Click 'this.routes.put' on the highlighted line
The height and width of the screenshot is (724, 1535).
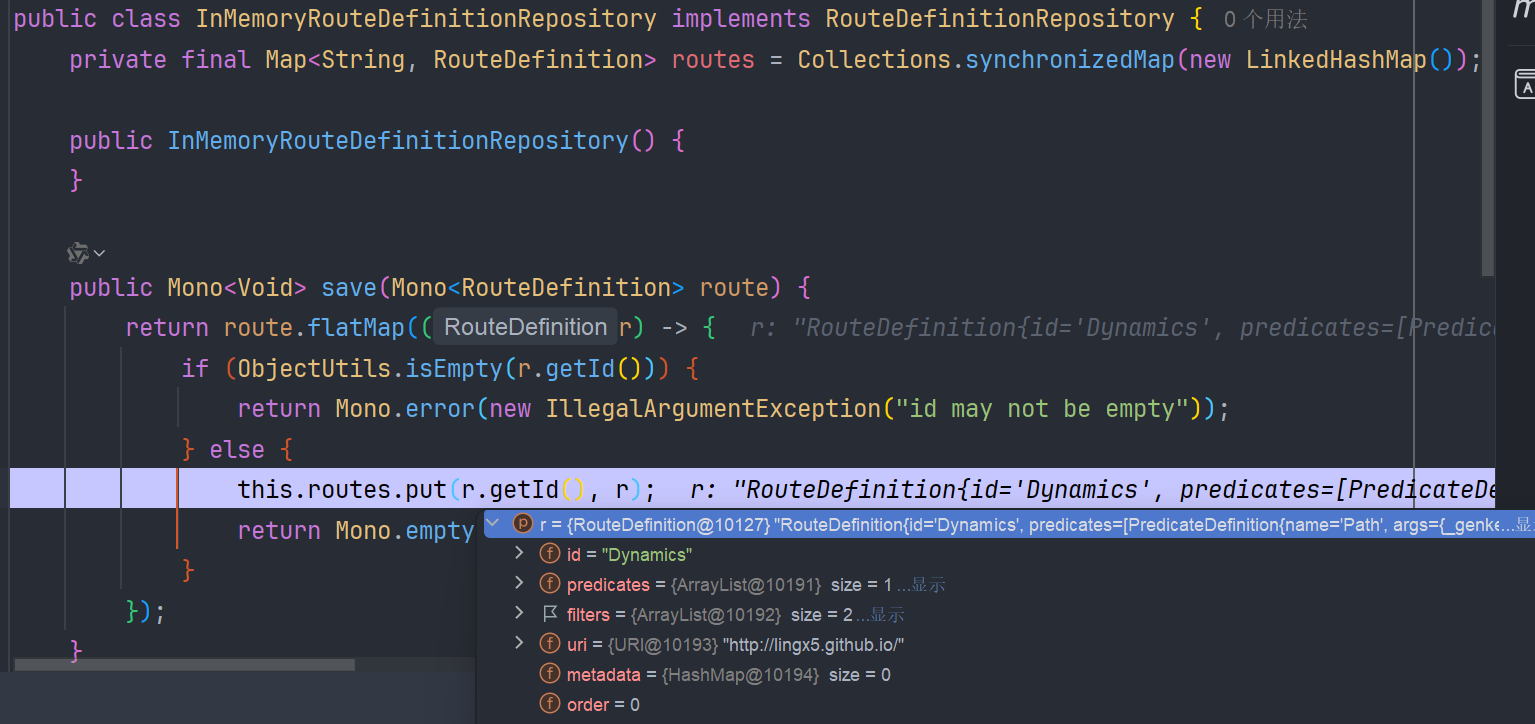(343, 489)
